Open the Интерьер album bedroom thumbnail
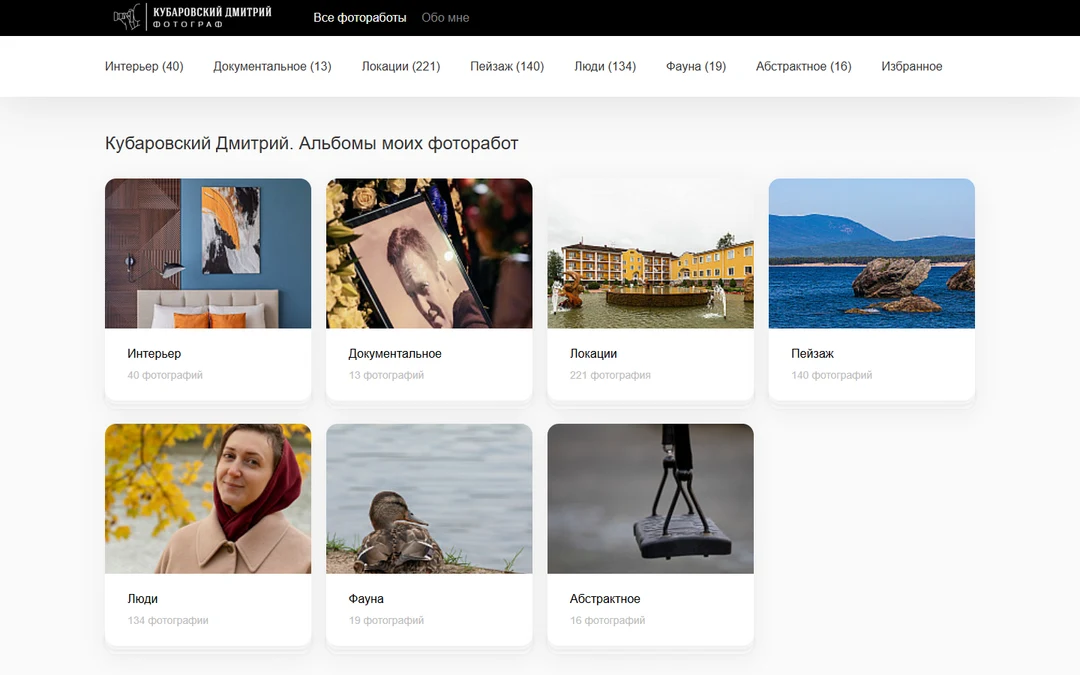The image size is (1080, 675). coord(208,253)
